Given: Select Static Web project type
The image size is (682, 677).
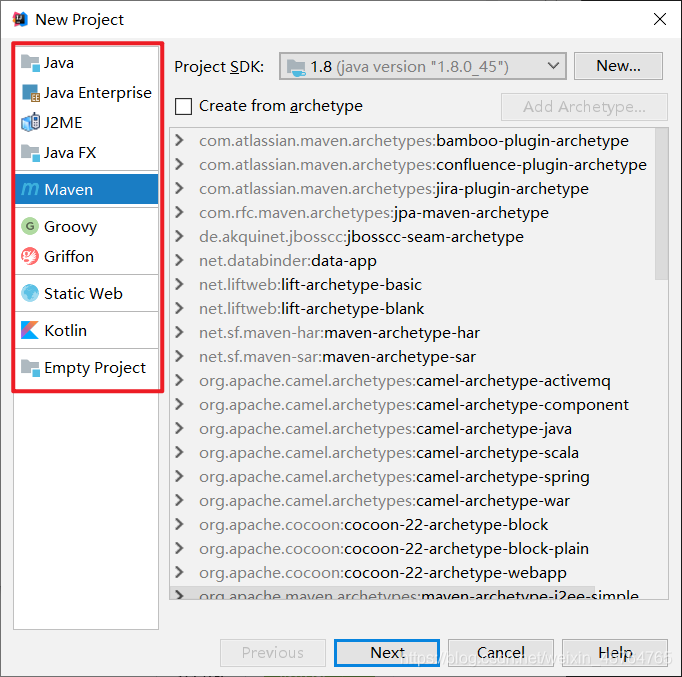Looking at the screenshot, I should [87, 293].
